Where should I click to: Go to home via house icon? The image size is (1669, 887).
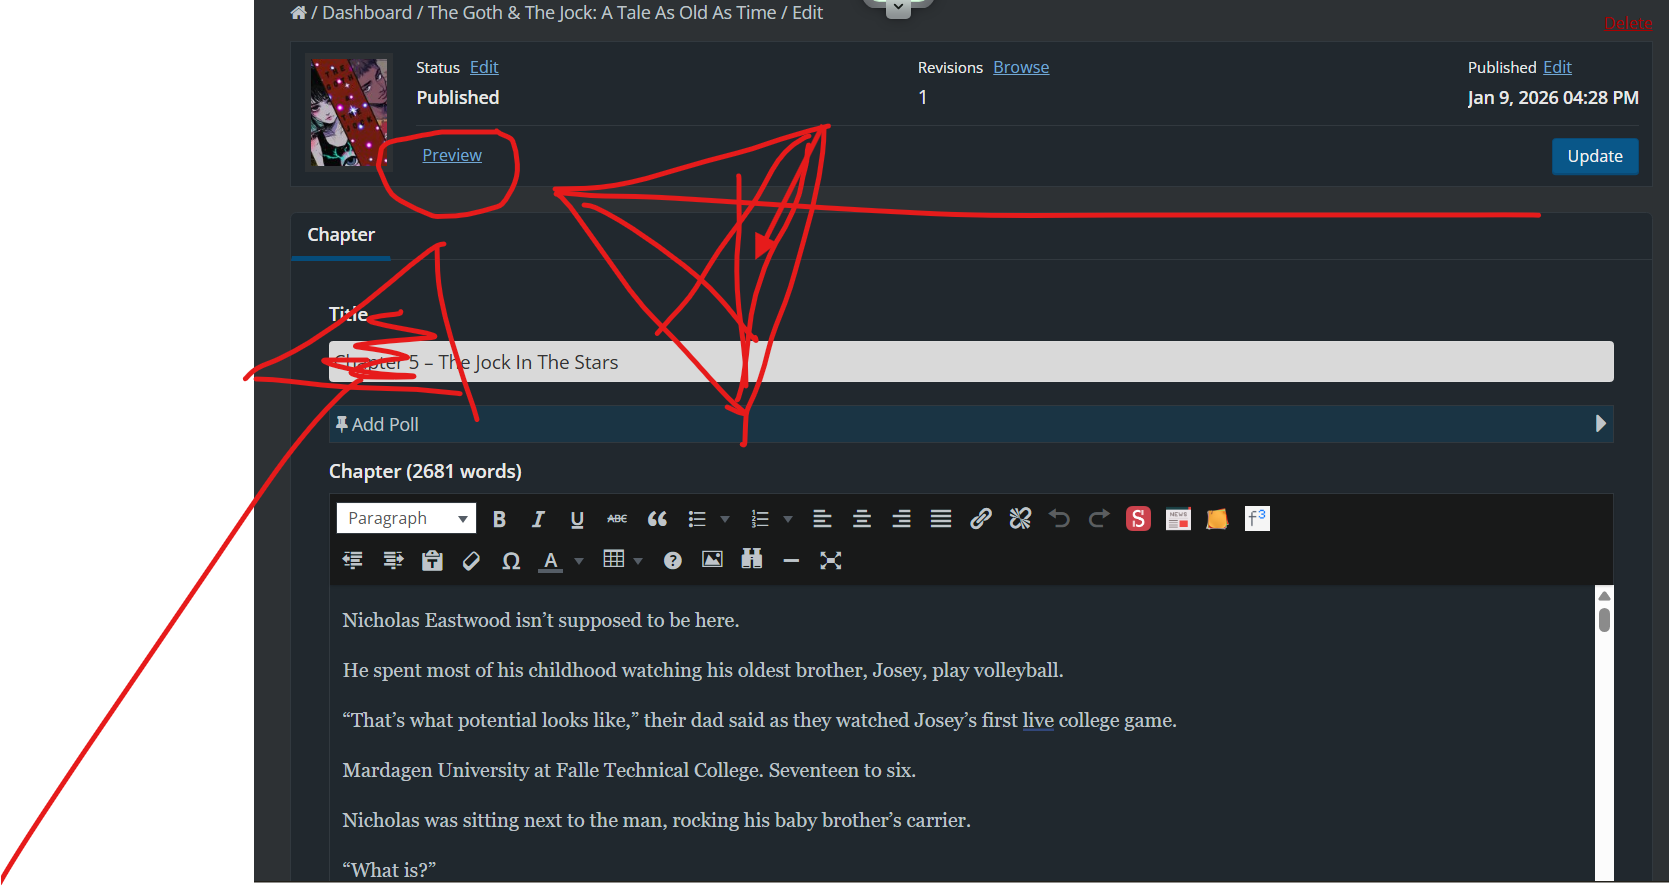pos(298,12)
